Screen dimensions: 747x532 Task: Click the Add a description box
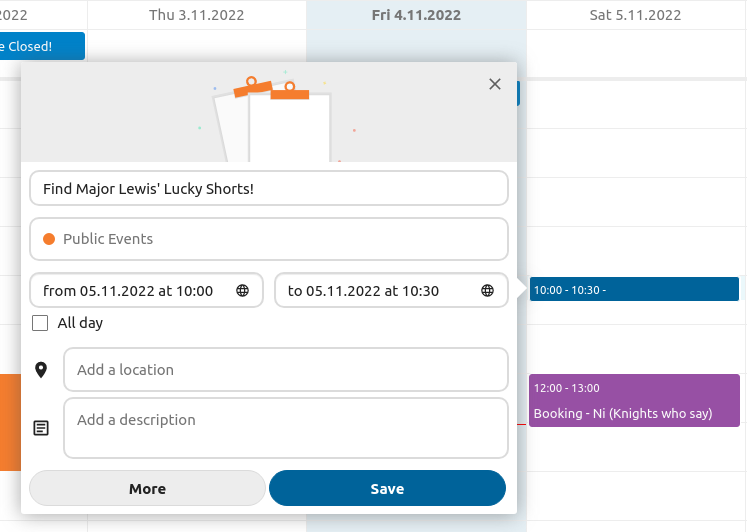[x=285, y=428]
